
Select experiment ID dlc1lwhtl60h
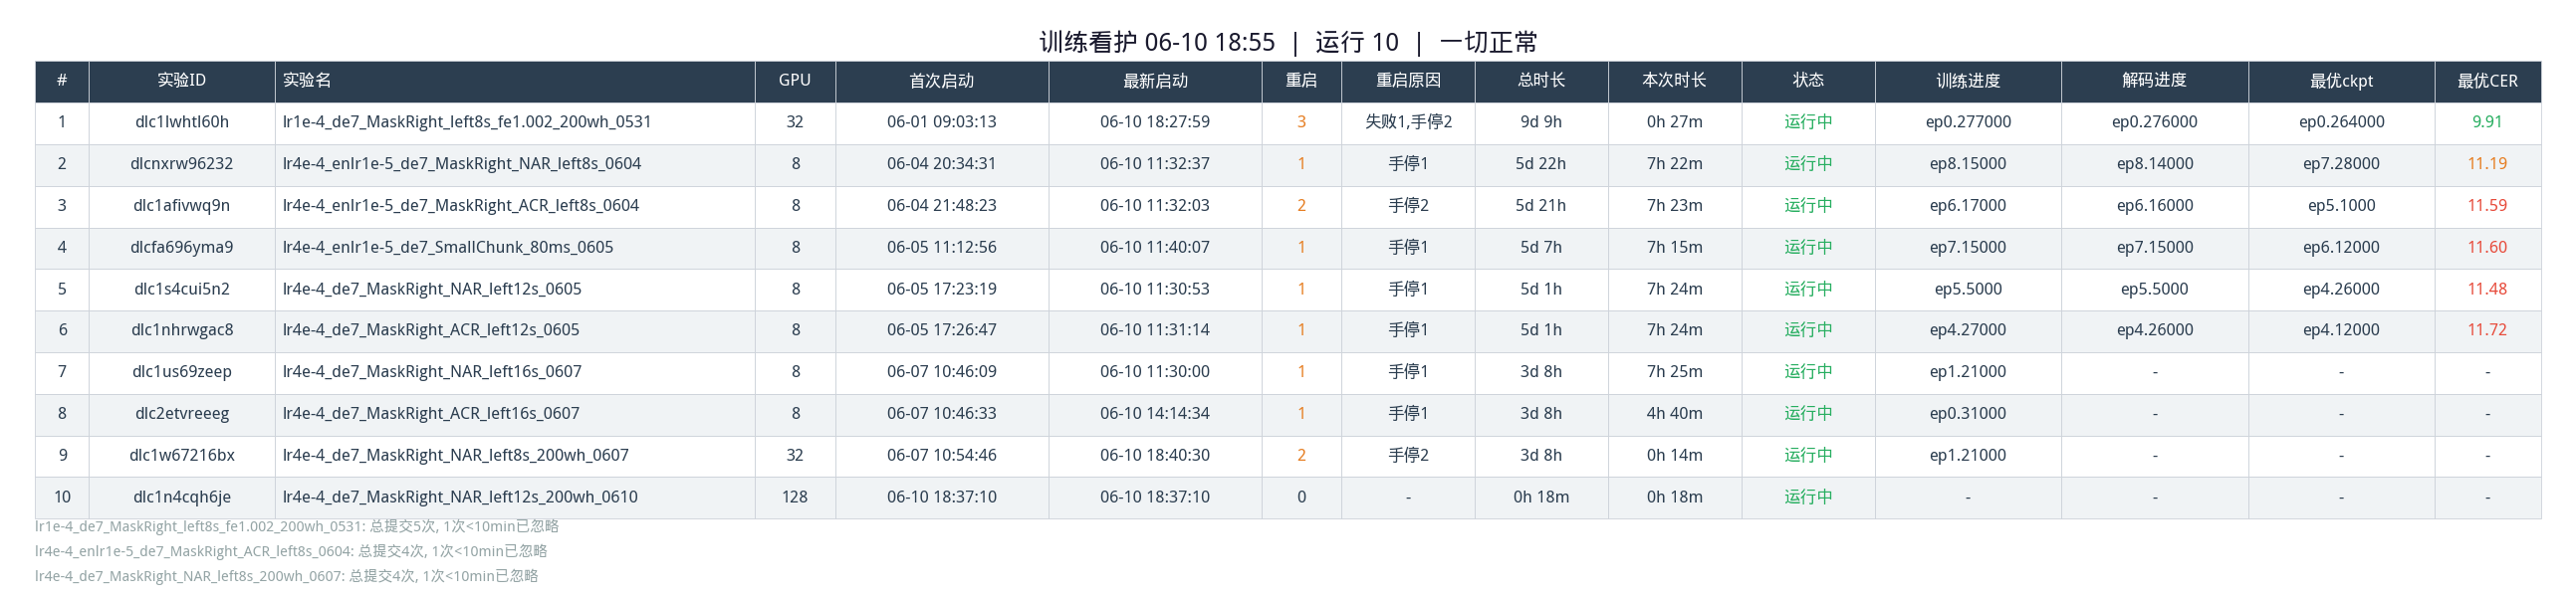(x=182, y=122)
